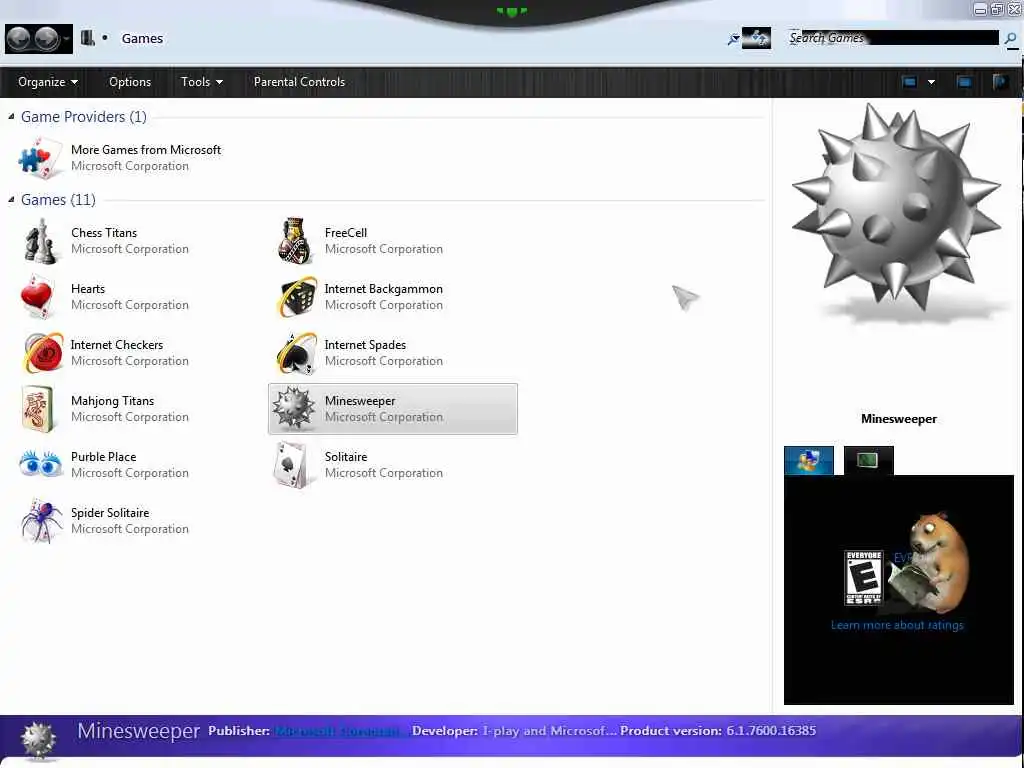Select More Games from Microsoft puzzle icon
This screenshot has height=768, width=1024.
point(40,158)
